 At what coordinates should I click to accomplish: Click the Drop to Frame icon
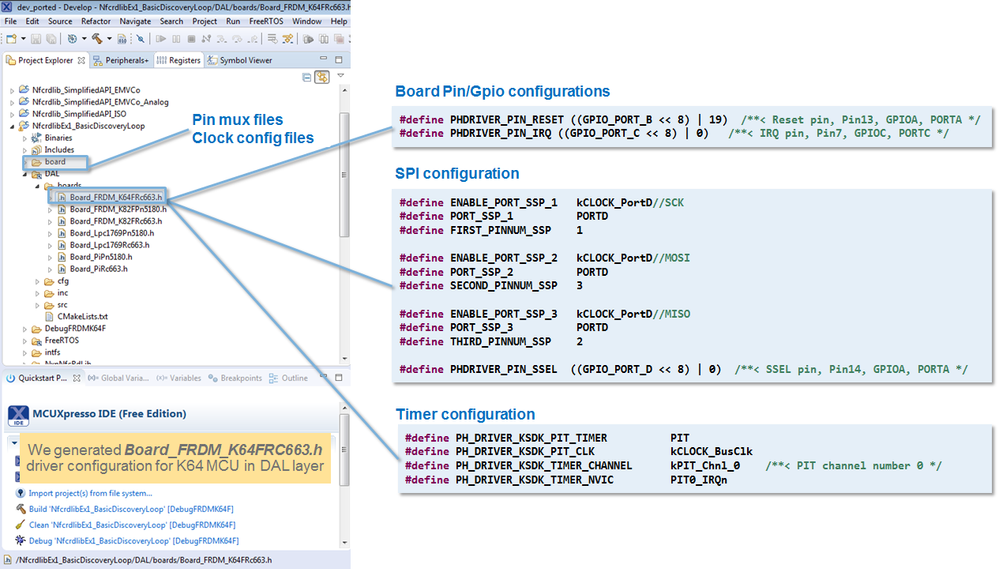click(x=272, y=39)
